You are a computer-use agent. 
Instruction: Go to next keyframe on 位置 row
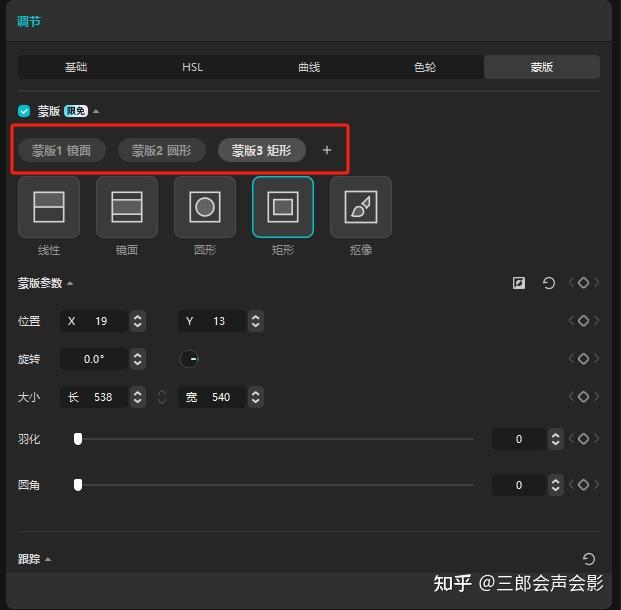pos(596,320)
